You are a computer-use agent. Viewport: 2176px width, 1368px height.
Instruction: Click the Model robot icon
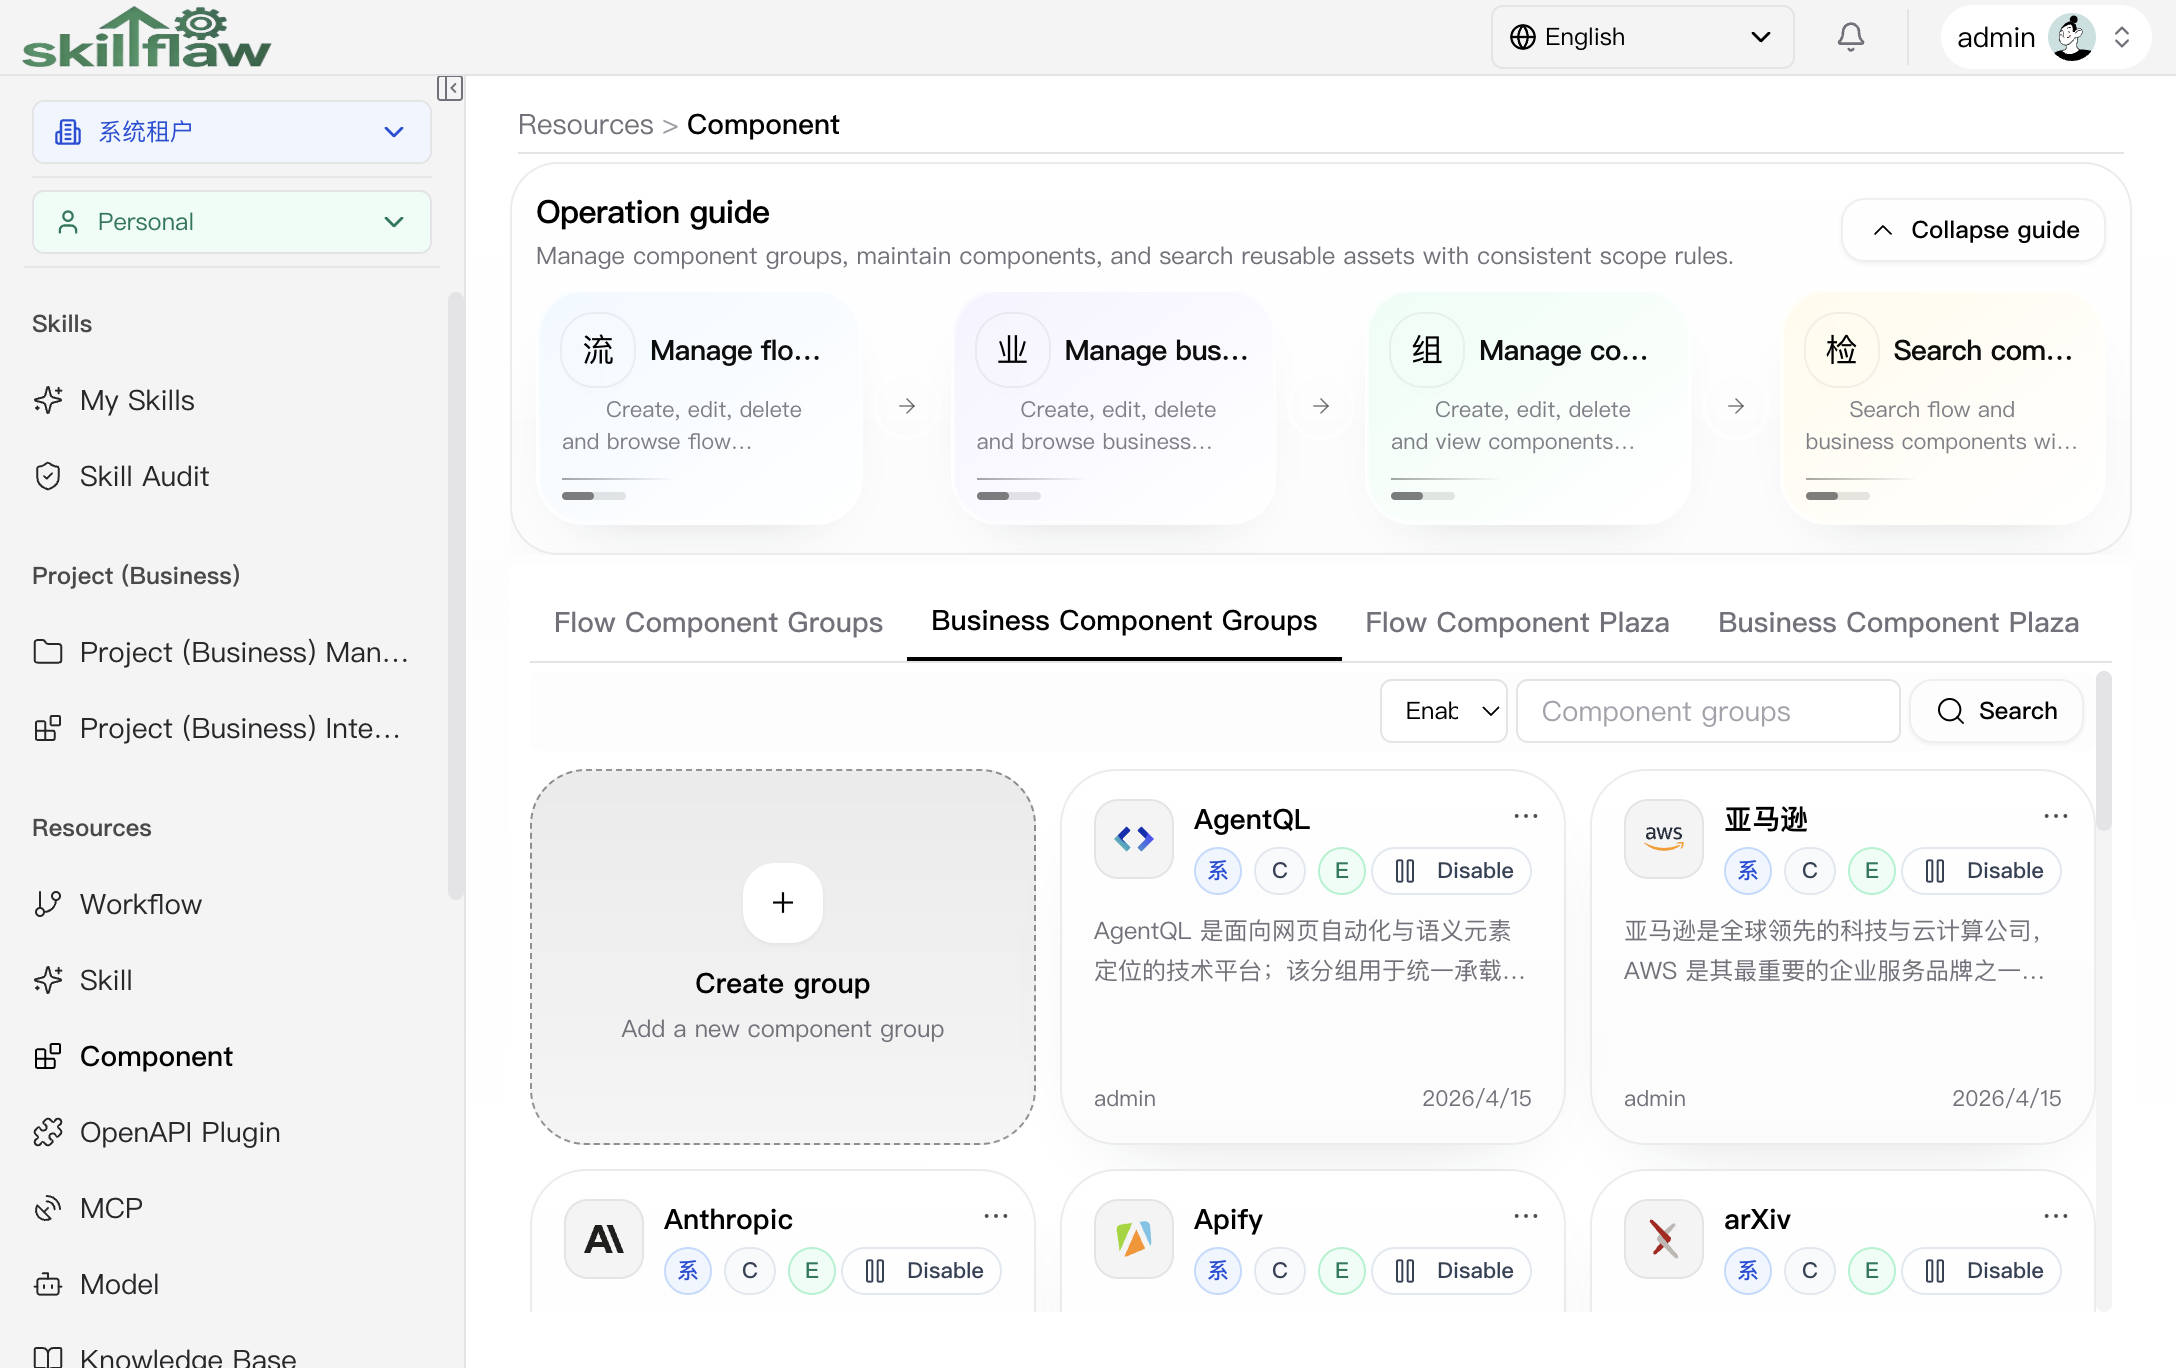coord(48,1284)
